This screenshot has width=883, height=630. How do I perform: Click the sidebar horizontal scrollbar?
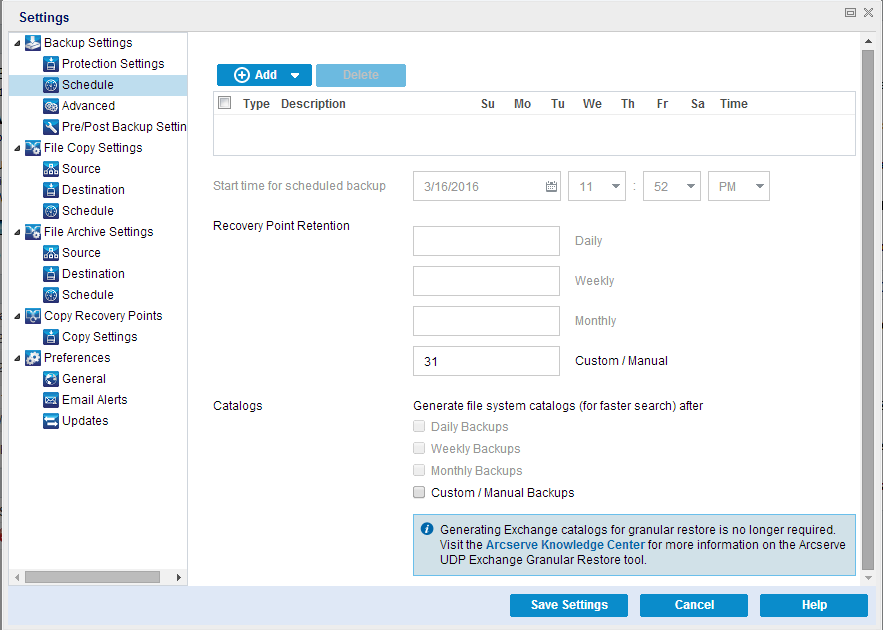coord(92,577)
